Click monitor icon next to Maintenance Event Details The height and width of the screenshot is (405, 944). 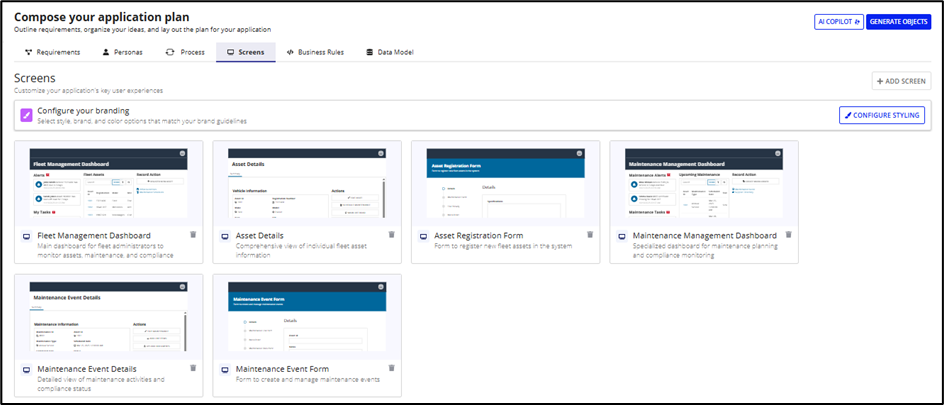pos(26,369)
